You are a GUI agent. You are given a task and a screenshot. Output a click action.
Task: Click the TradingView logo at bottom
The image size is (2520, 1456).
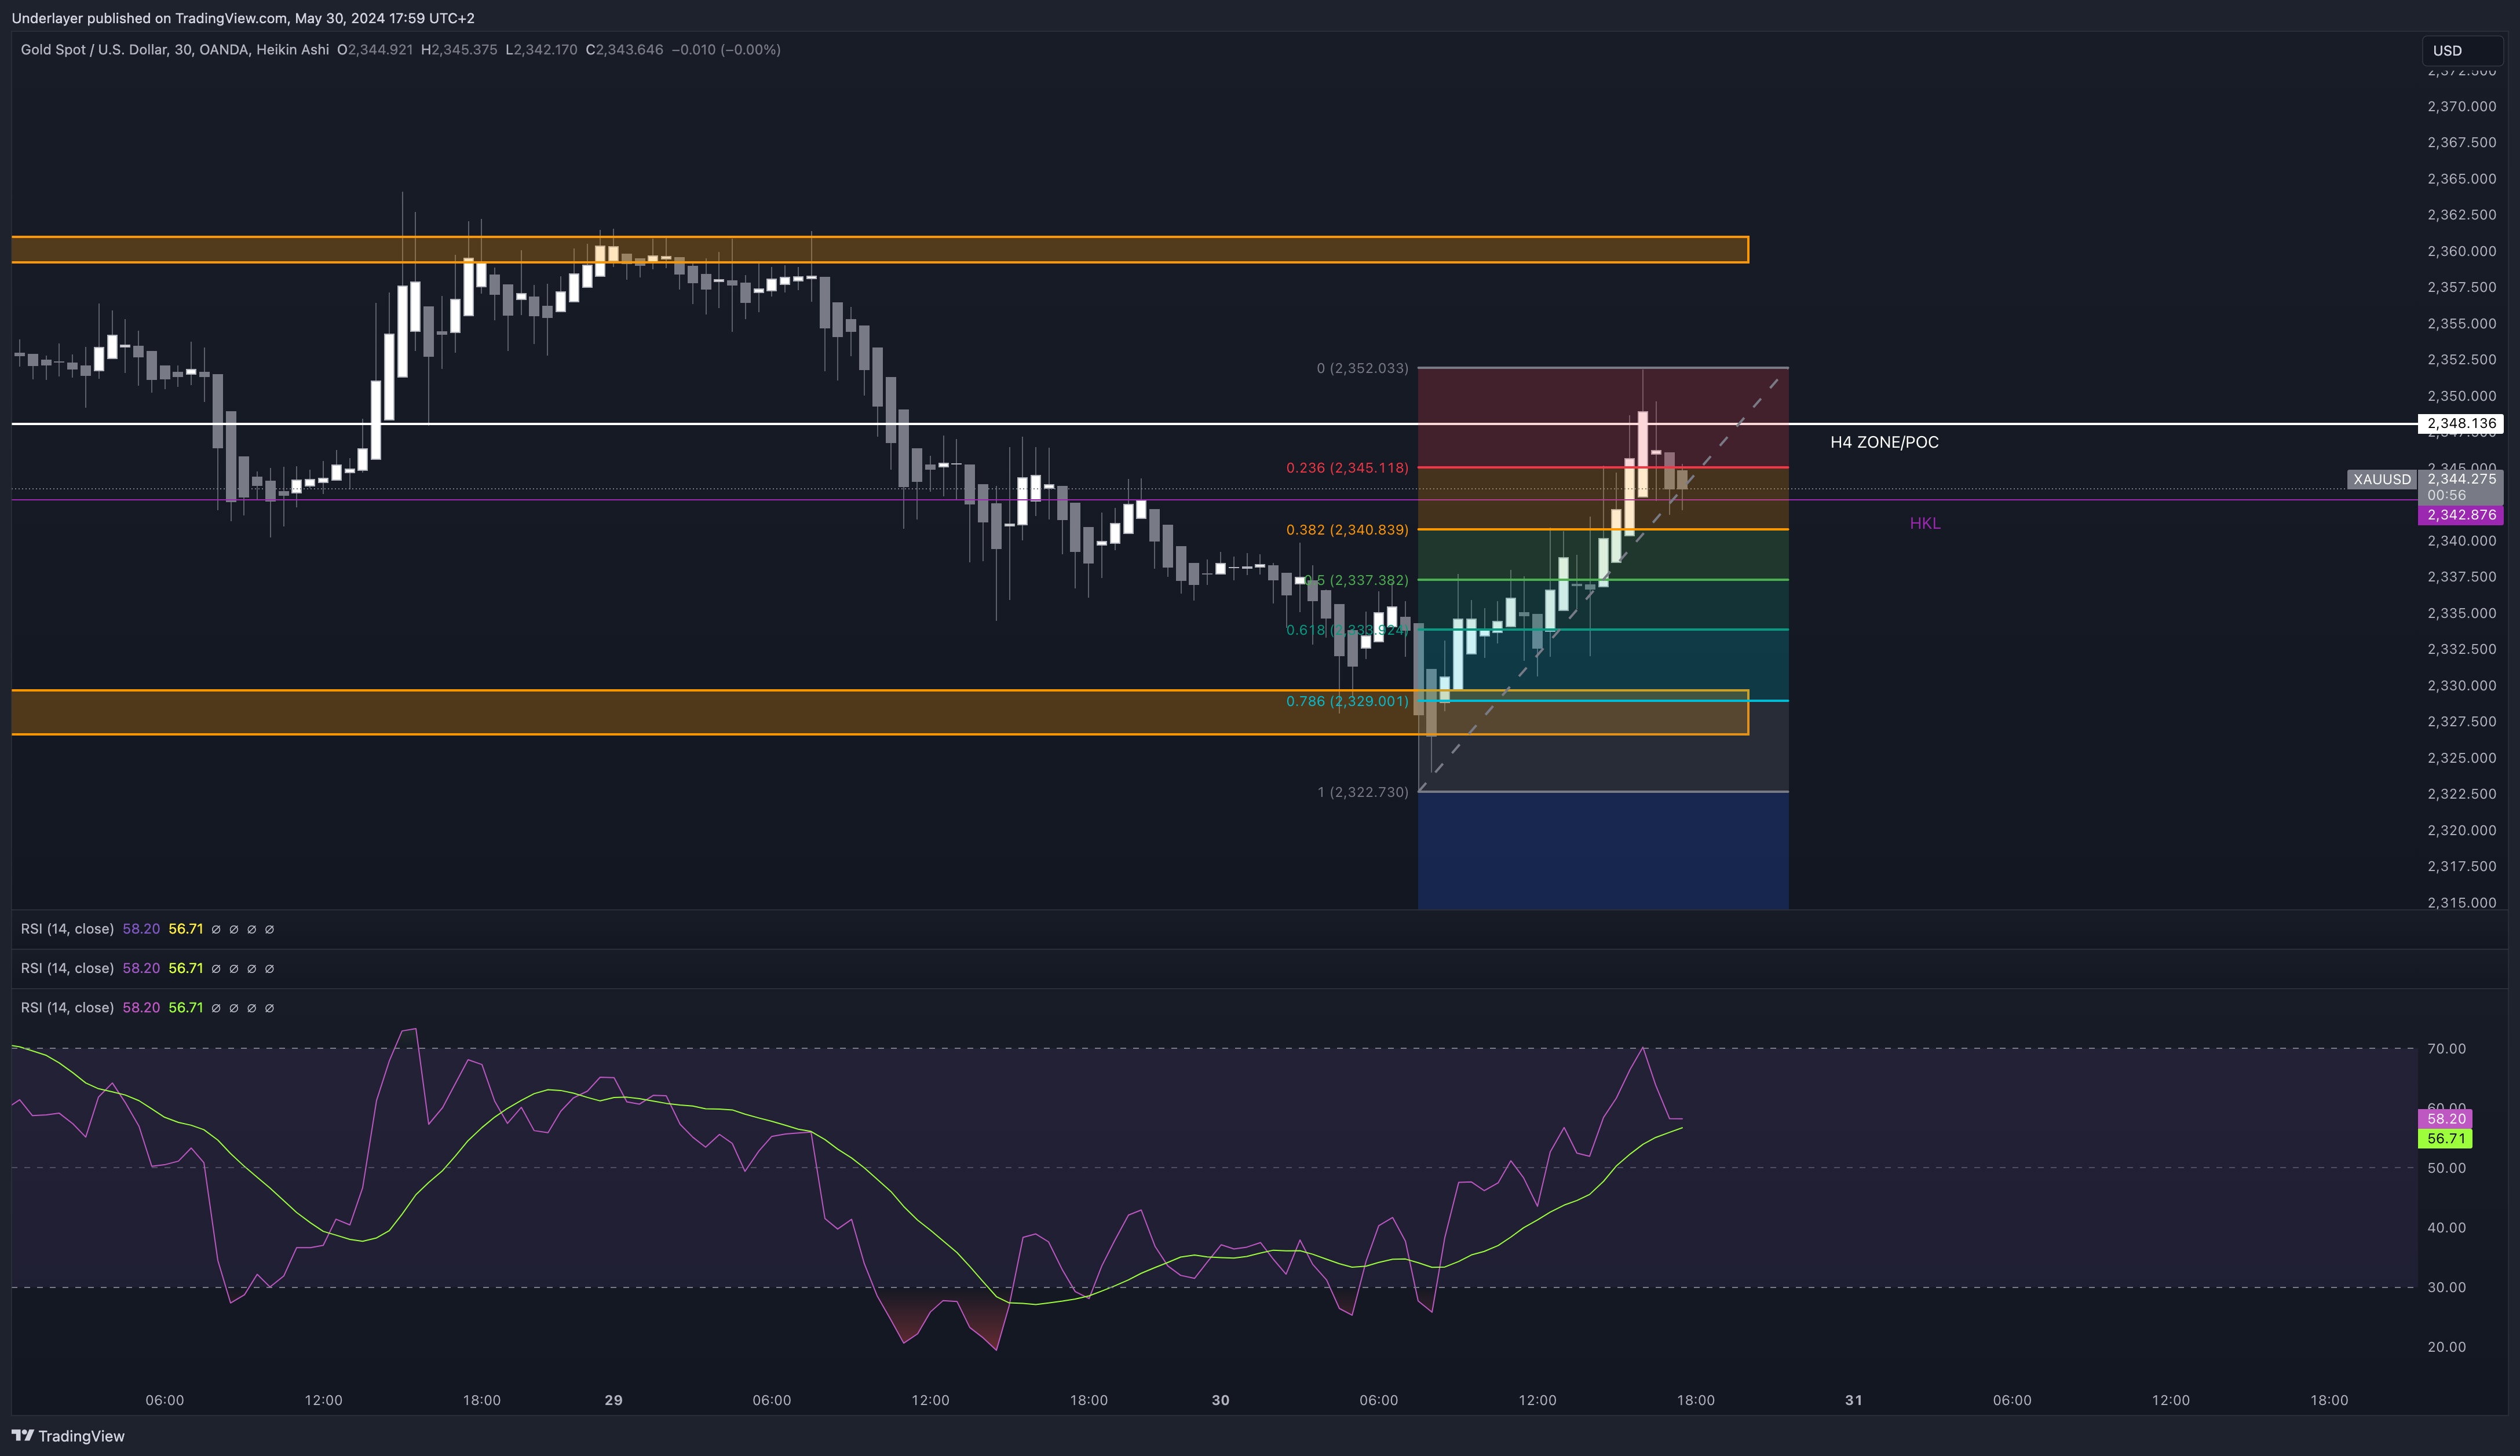click(68, 1436)
